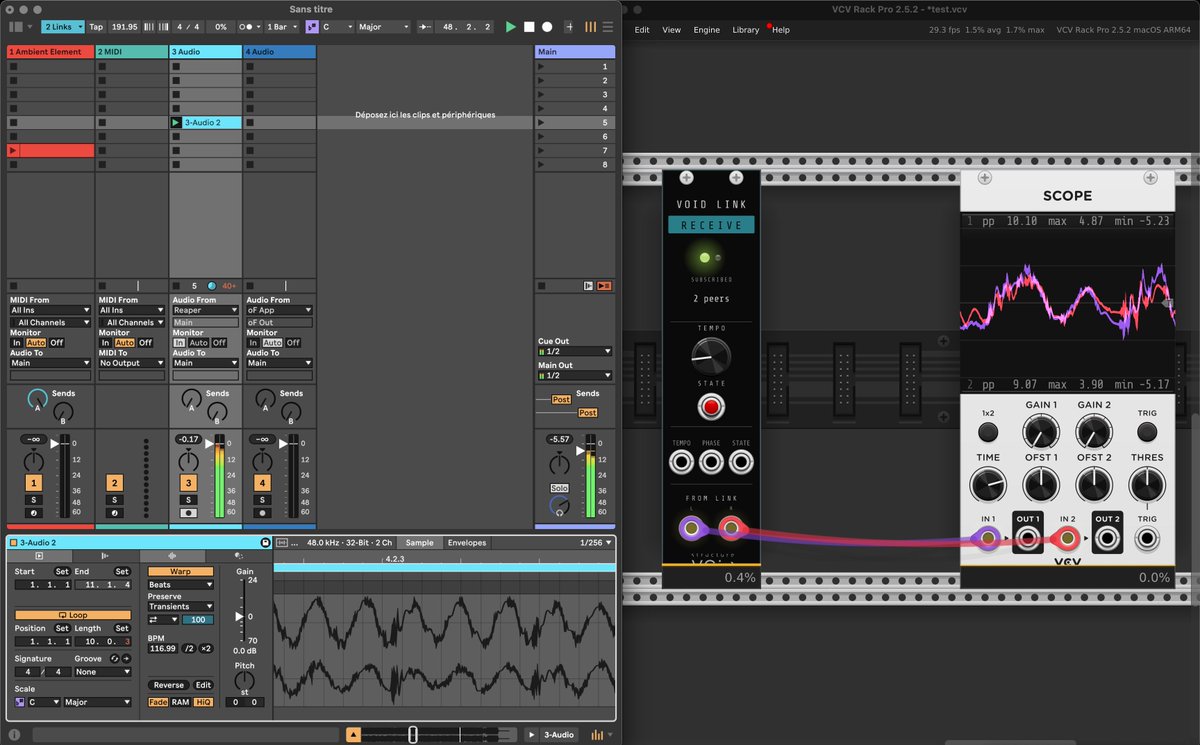Click Scope OUT 2 jack
The width and height of the screenshot is (1200, 745).
click(1107, 539)
